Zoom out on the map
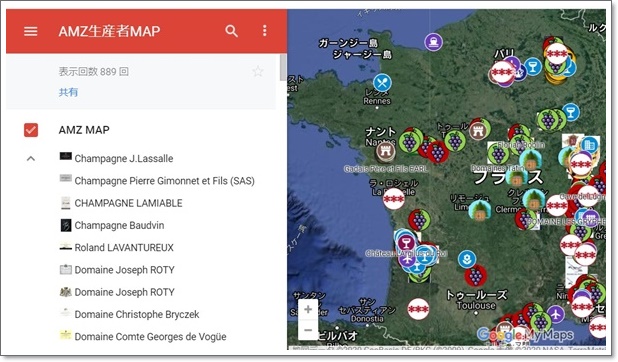This screenshot has width=618, height=362. [308, 330]
